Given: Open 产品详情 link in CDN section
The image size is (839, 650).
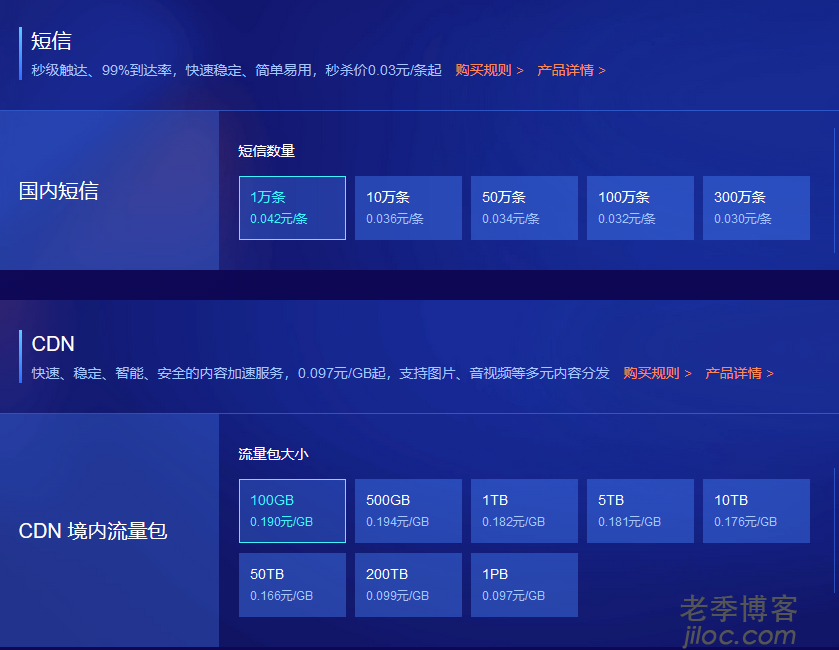Looking at the screenshot, I should [739, 373].
